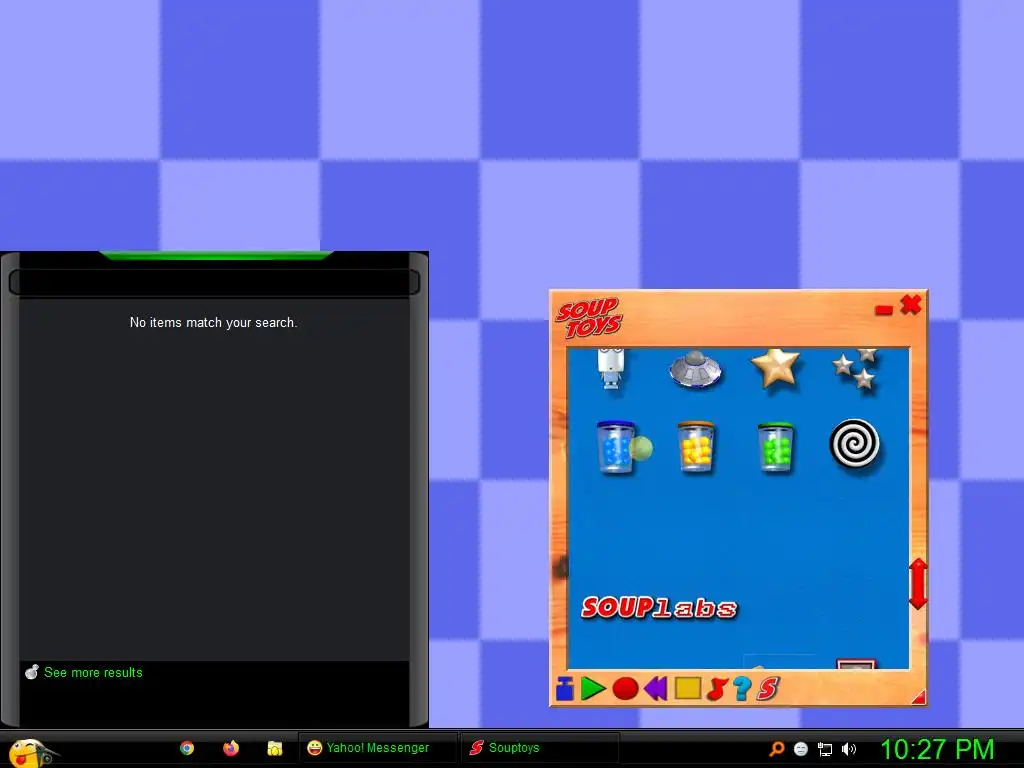
Task: Switch to Souptoys taskbar button
Action: (539, 748)
